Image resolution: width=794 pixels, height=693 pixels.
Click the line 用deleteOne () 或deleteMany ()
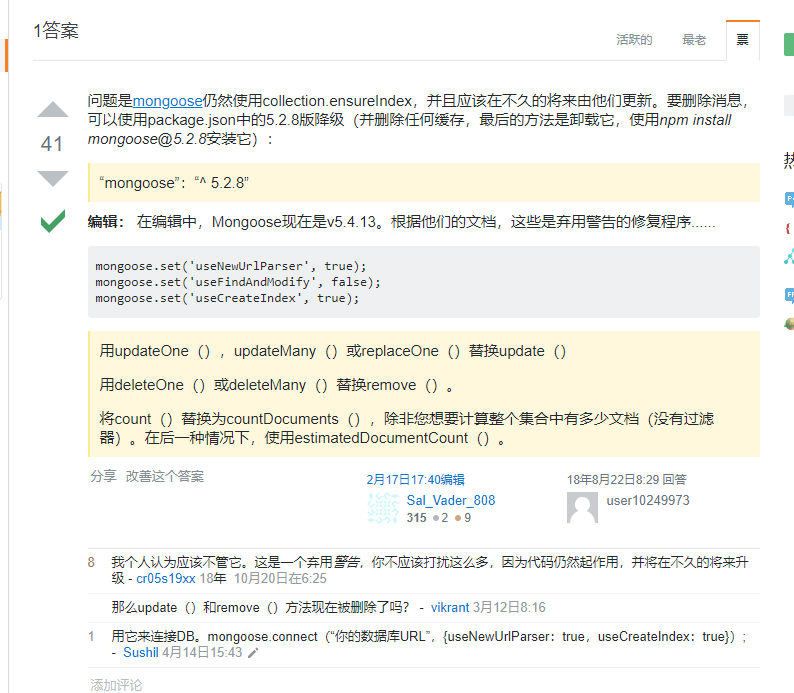coord(276,385)
